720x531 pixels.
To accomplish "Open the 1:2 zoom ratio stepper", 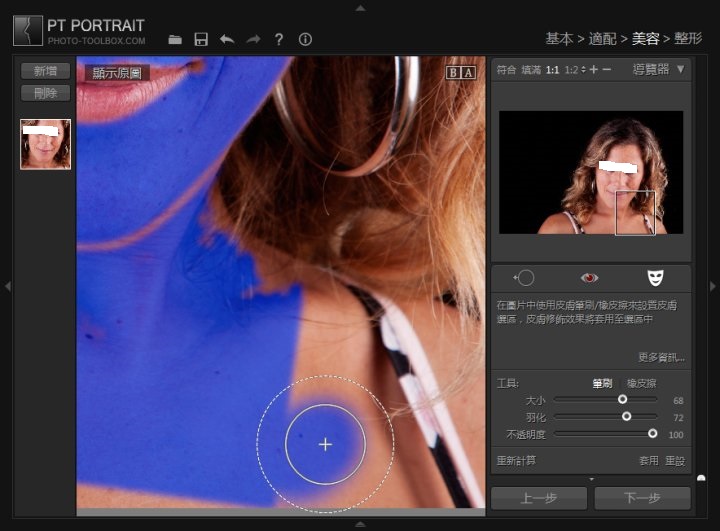I will click(583, 70).
